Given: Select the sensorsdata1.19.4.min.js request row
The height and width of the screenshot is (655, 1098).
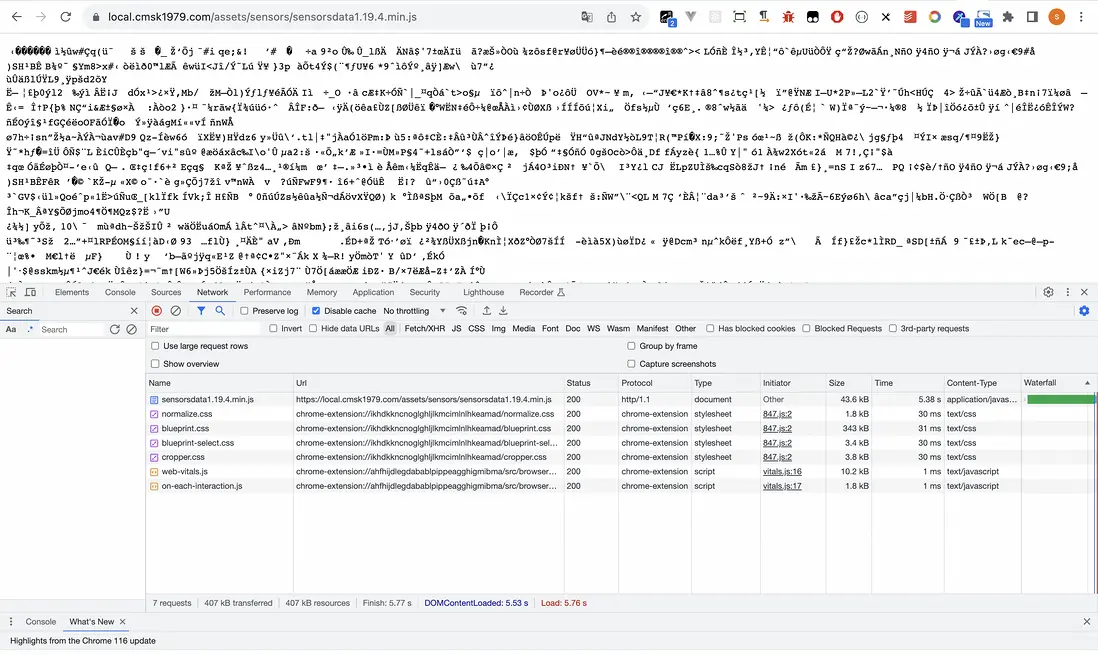Looking at the screenshot, I should point(620,399).
